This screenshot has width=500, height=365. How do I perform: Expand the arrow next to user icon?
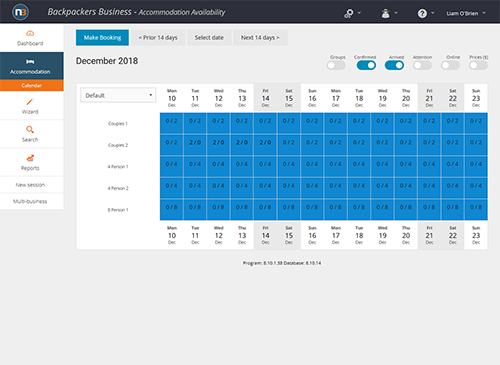tap(396, 13)
